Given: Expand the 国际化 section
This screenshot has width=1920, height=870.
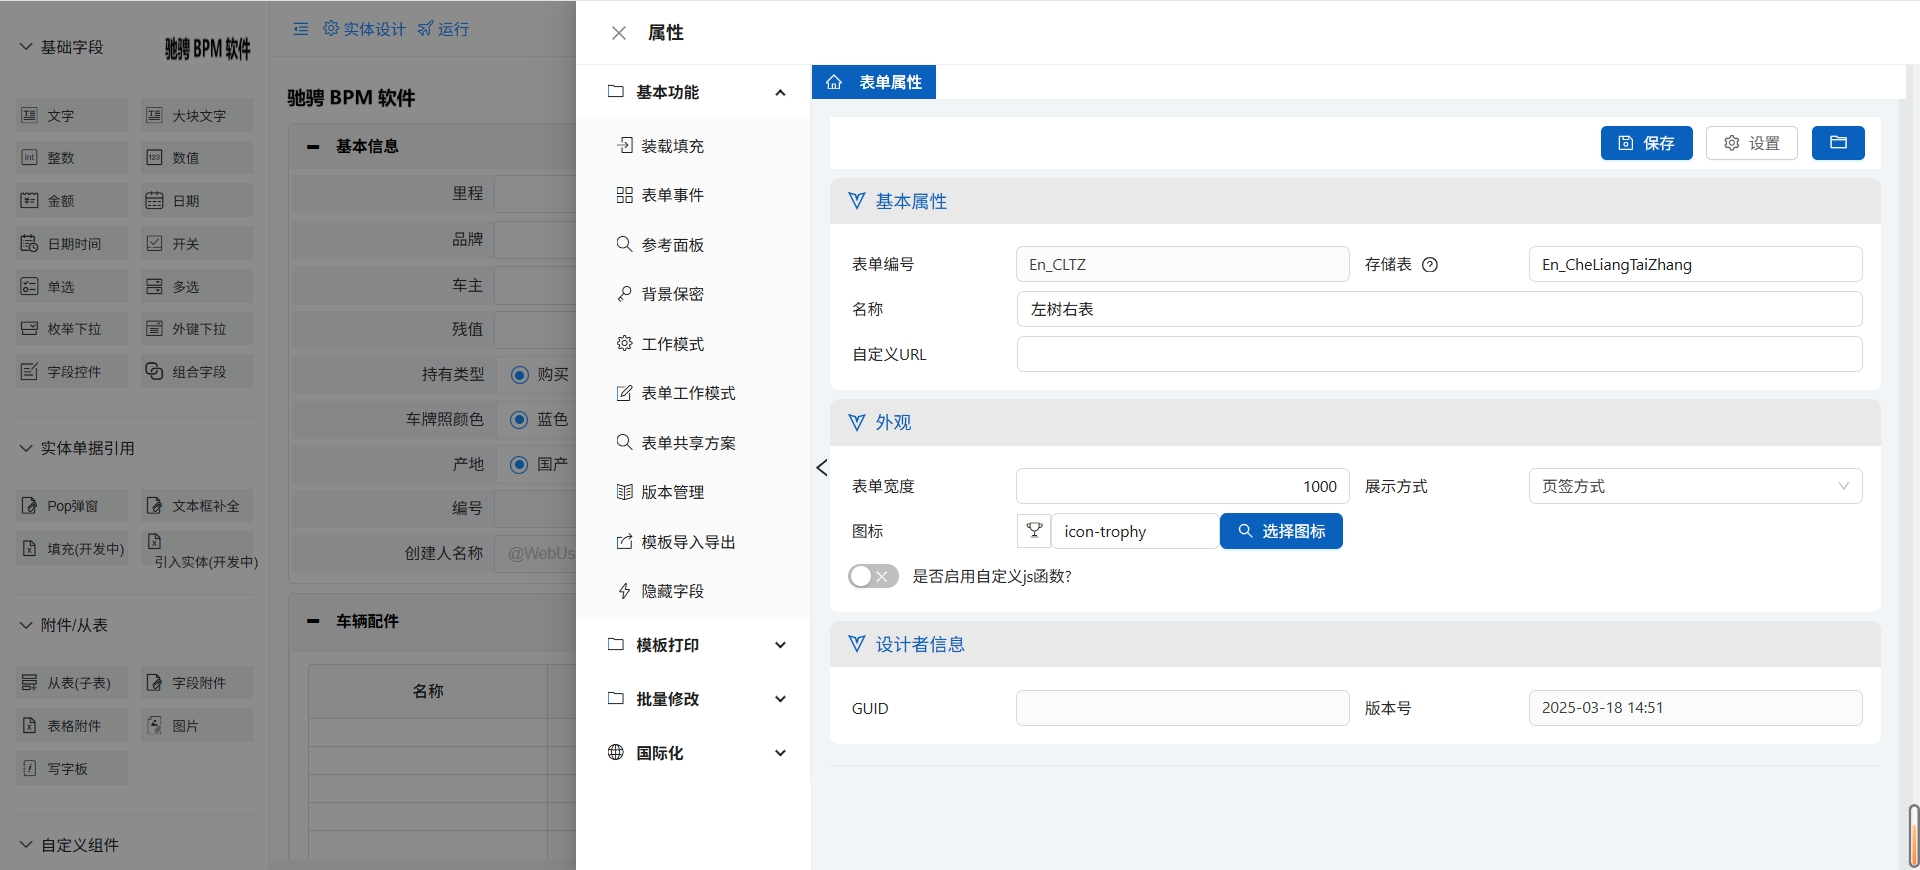Looking at the screenshot, I should point(696,753).
